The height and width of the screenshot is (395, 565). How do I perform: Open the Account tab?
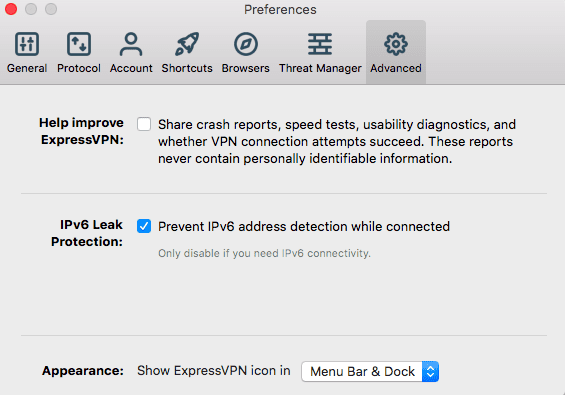coord(131,53)
